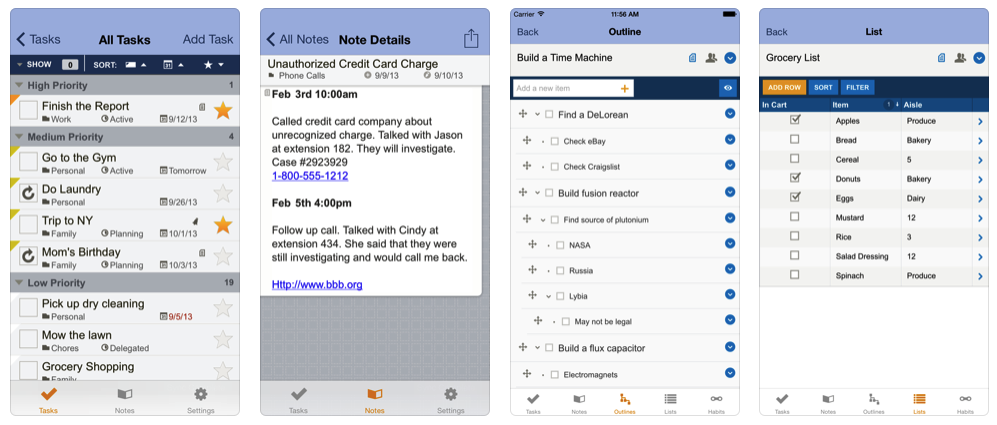Open the Http://www.bbb.org link
The height and width of the screenshot is (425, 997).
(x=317, y=284)
